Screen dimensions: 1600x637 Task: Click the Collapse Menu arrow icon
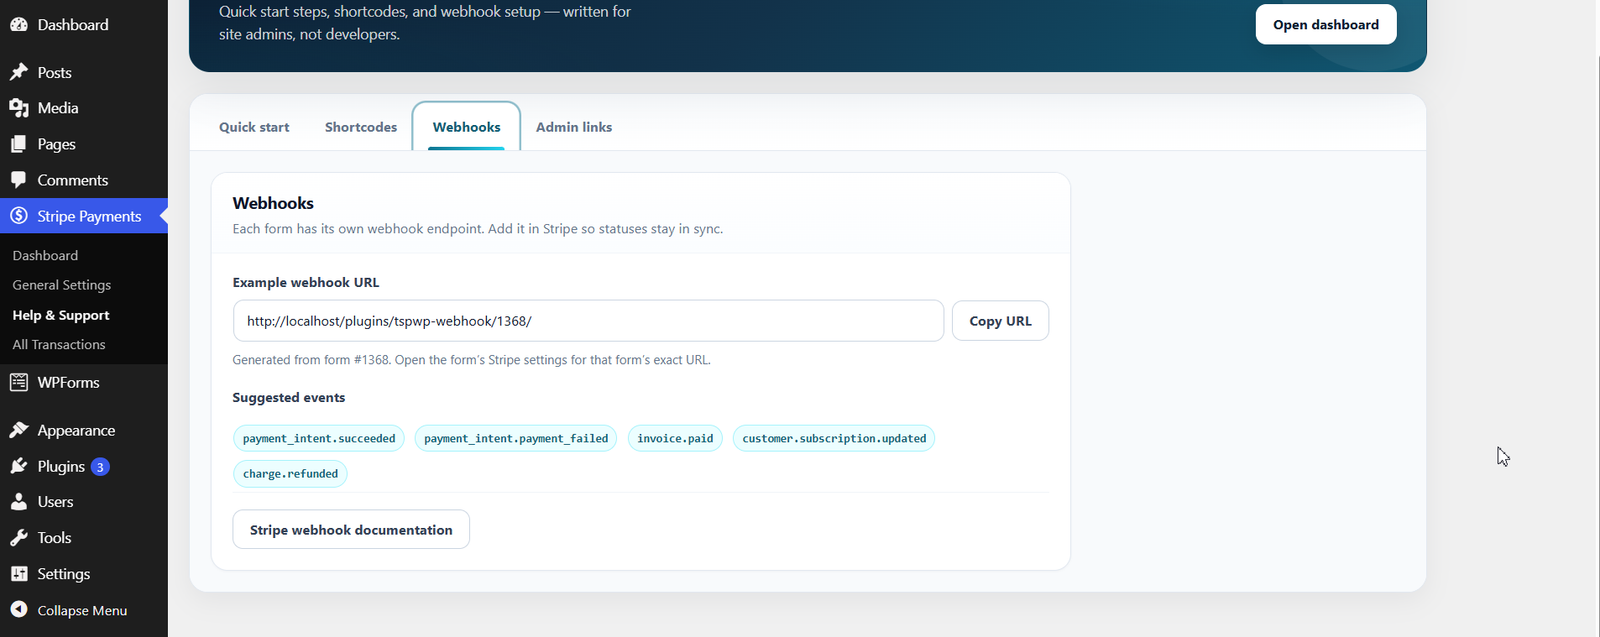(x=18, y=610)
